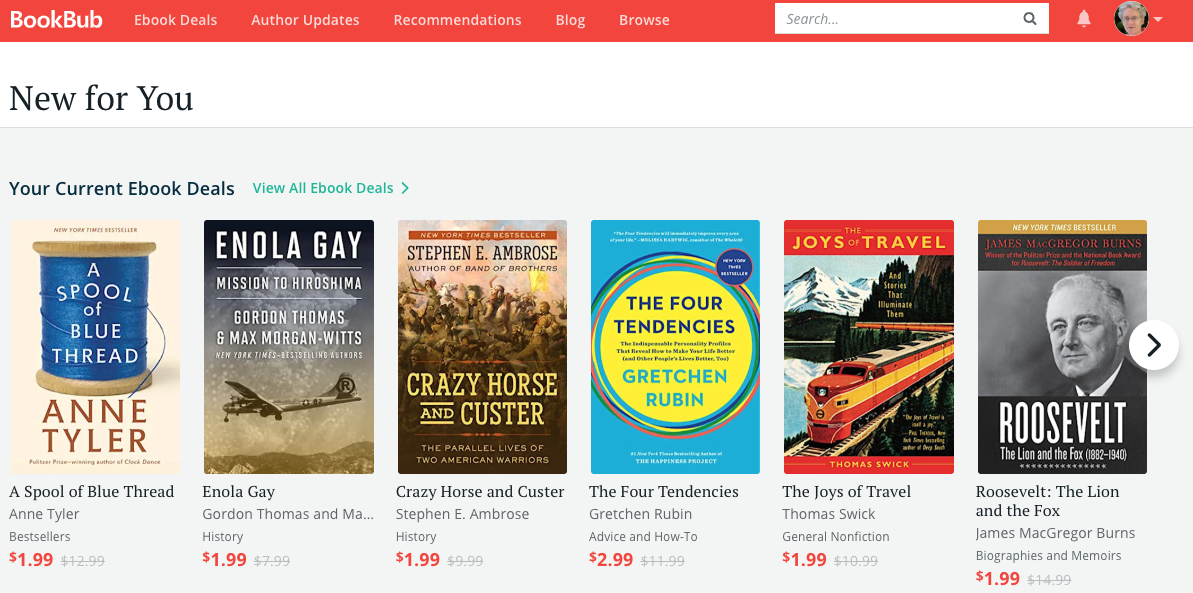This screenshot has width=1193, height=593.
Task: Open author Thomas Swick
Action: point(829,515)
